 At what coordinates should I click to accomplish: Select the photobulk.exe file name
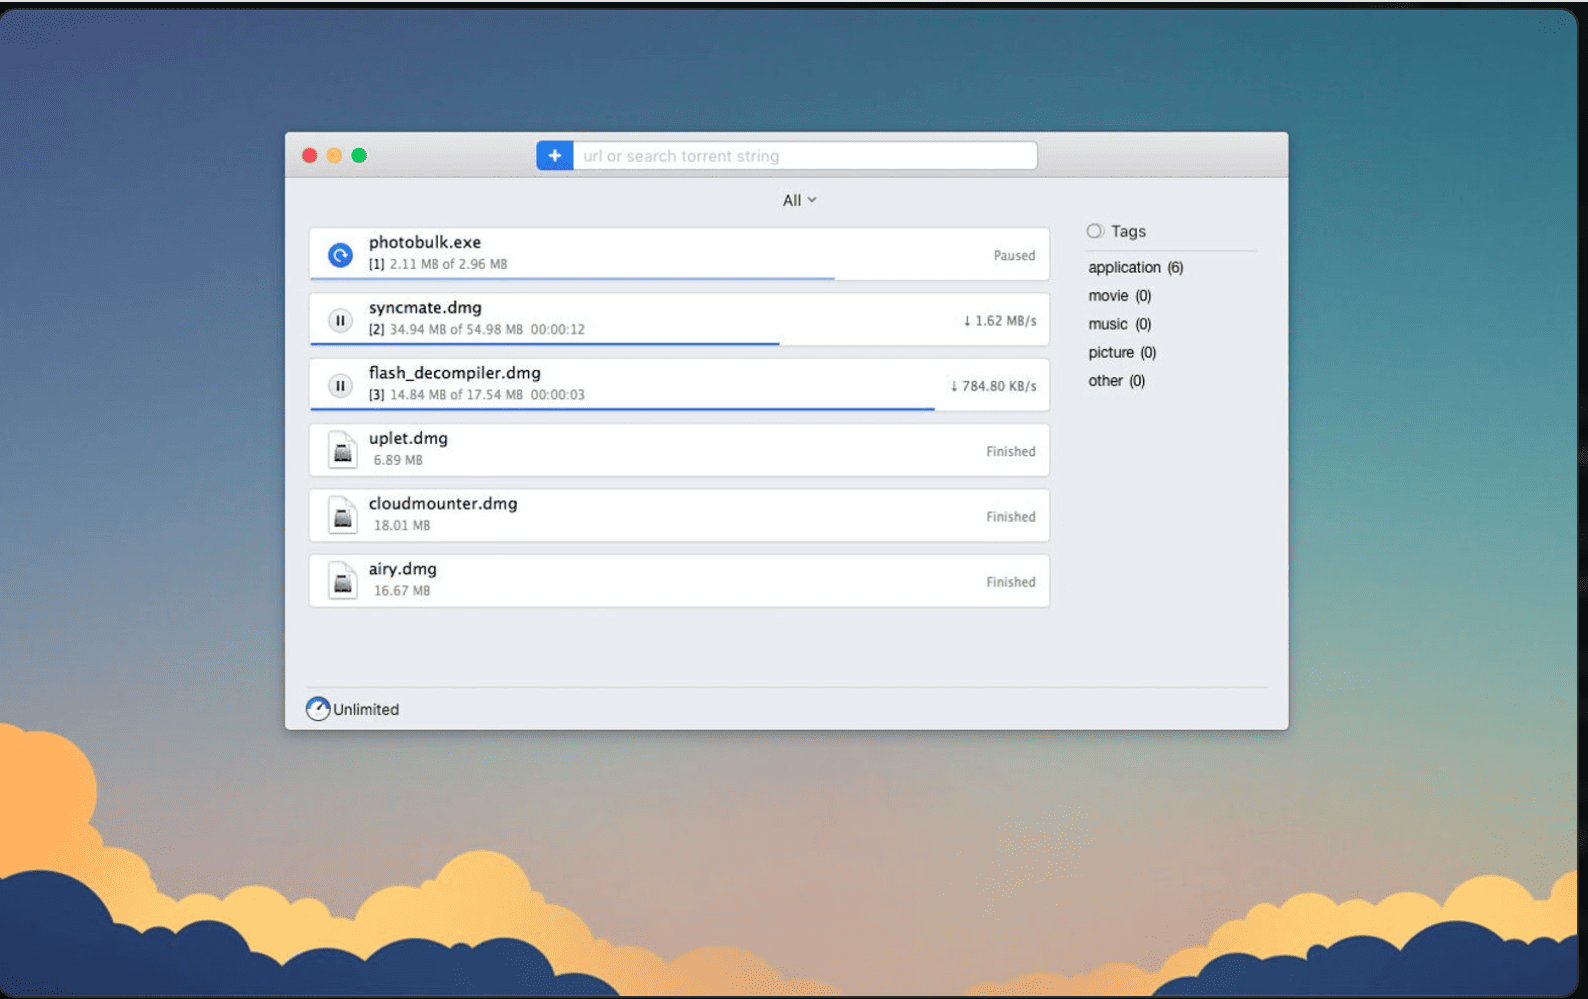click(425, 242)
